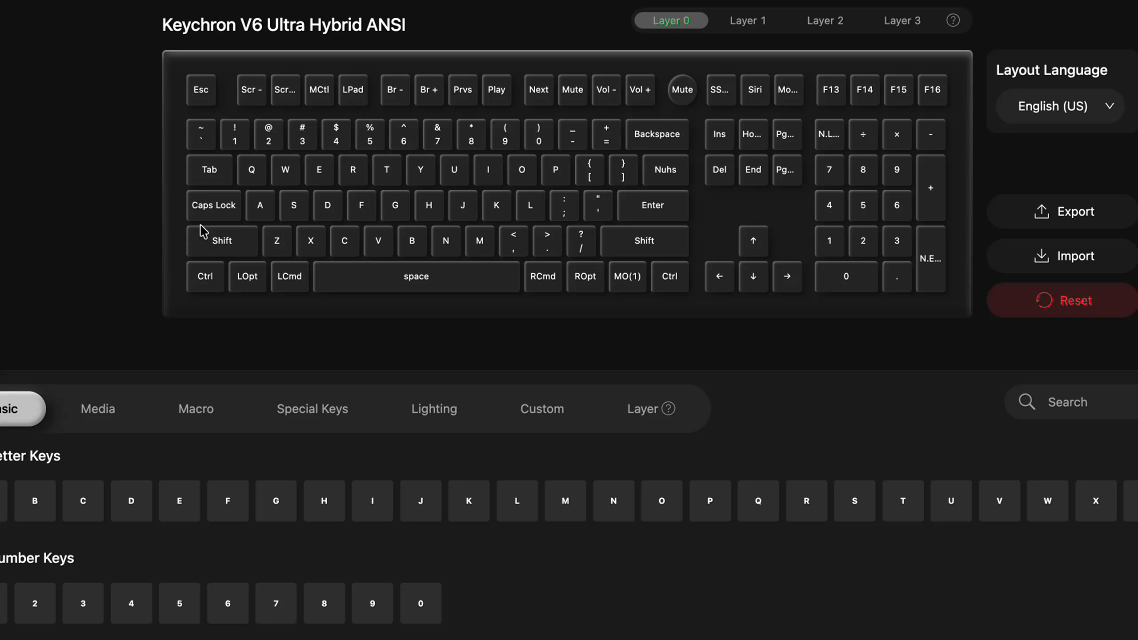Select the up arrow key
1138x640 pixels.
[753, 241]
